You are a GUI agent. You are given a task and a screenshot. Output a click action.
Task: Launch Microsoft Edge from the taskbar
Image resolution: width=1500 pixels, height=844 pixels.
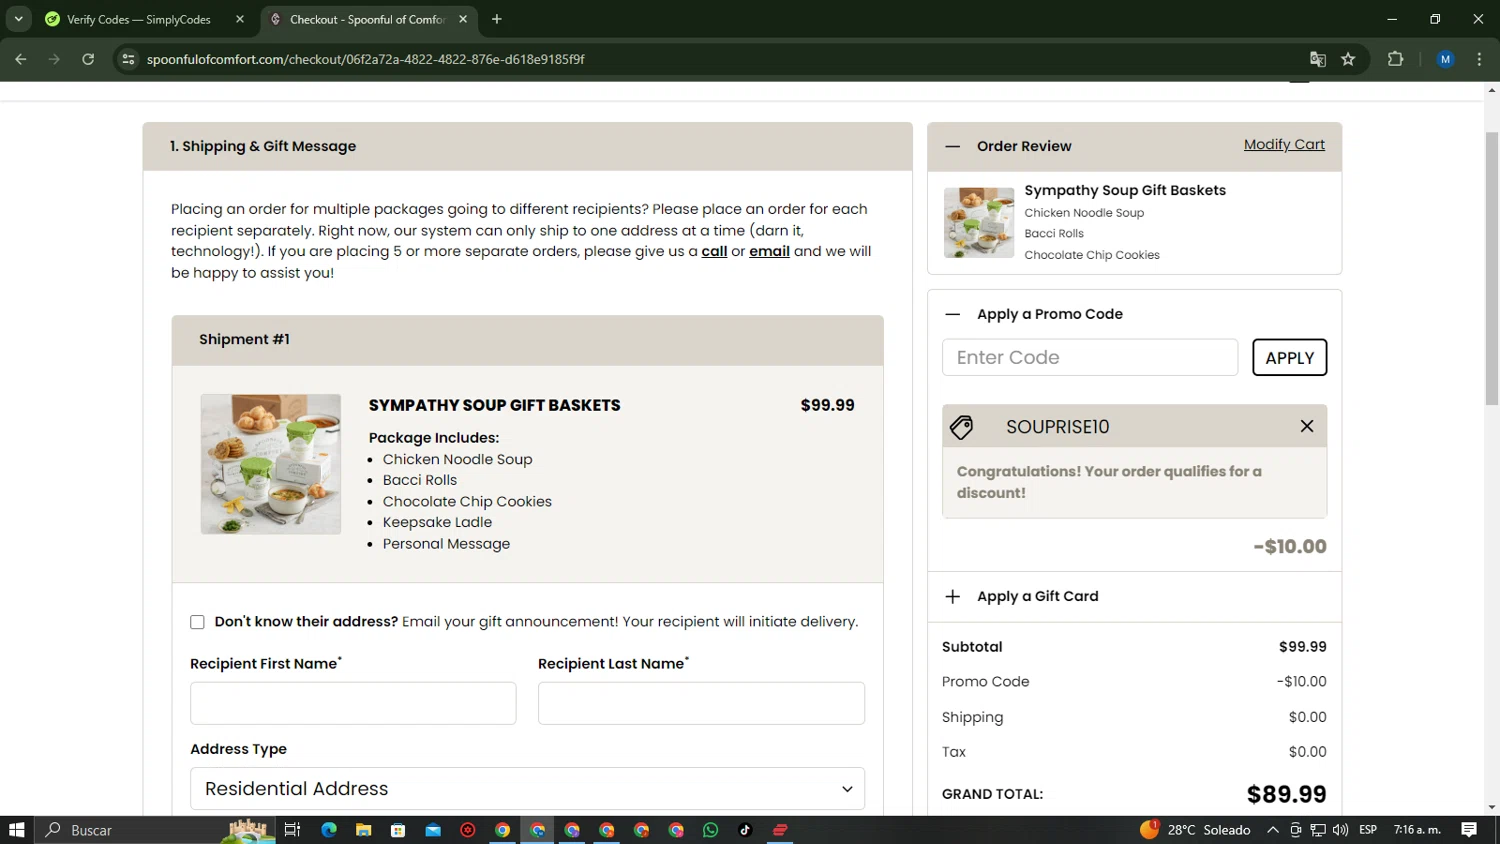[x=329, y=830]
